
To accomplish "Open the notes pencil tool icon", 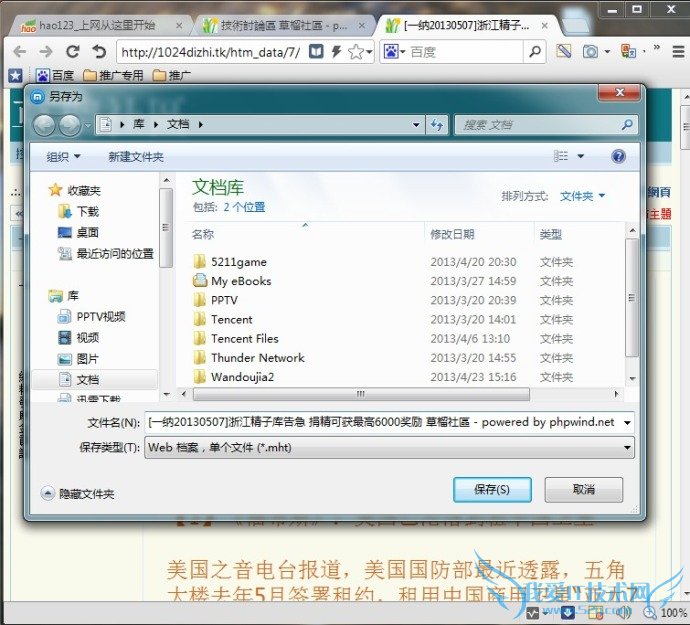I will tap(564, 51).
